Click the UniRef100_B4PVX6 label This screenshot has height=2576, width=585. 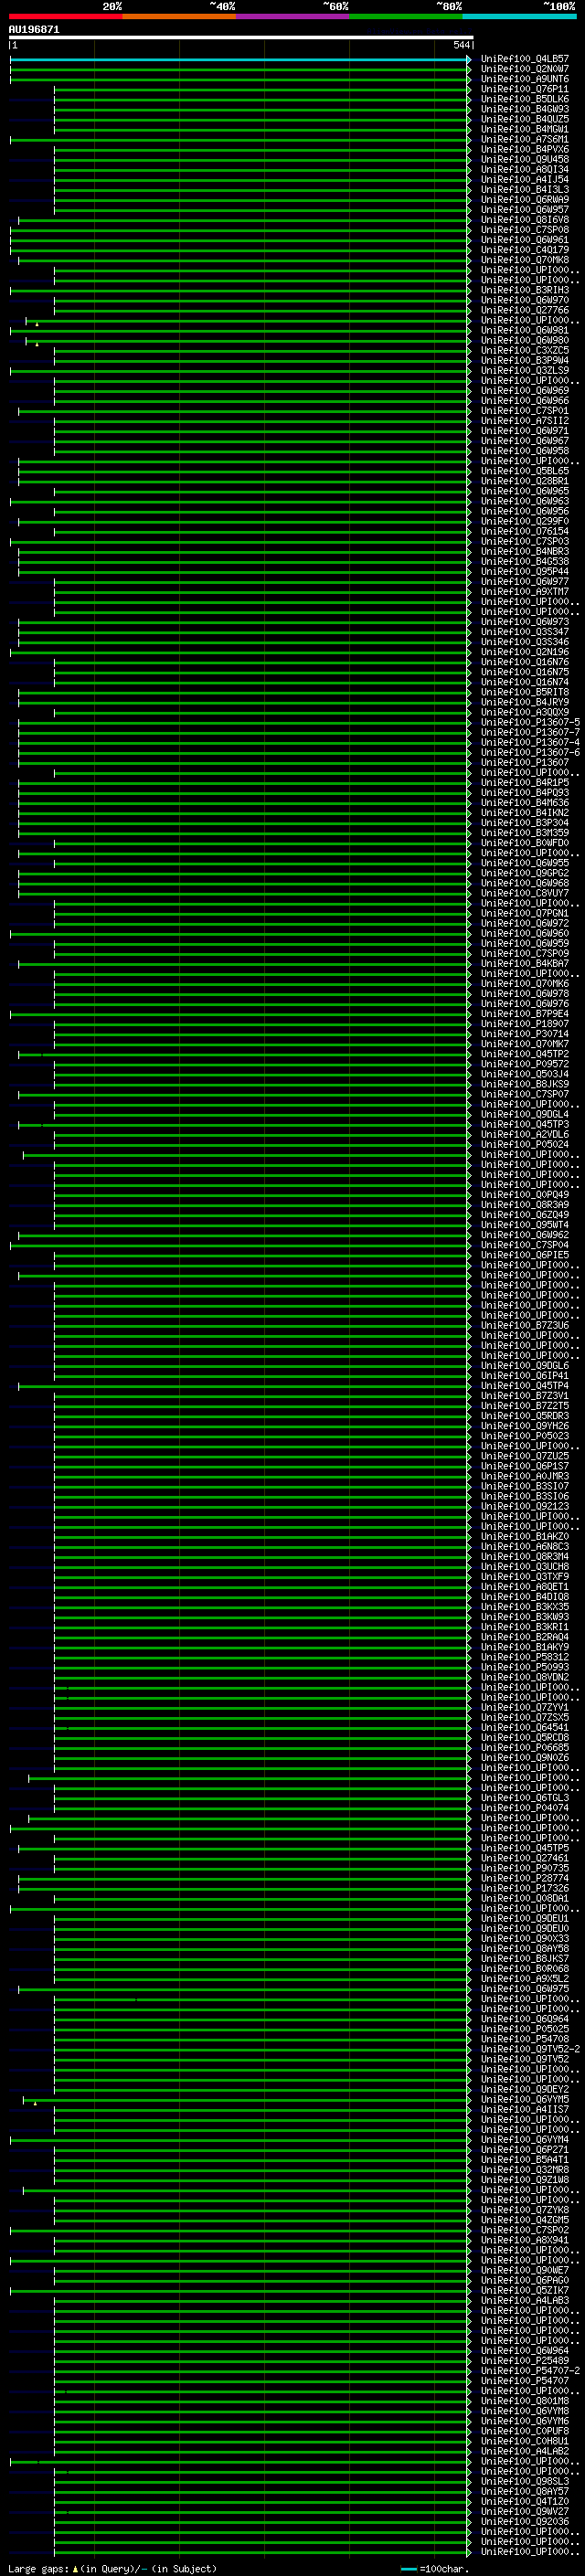click(525, 149)
